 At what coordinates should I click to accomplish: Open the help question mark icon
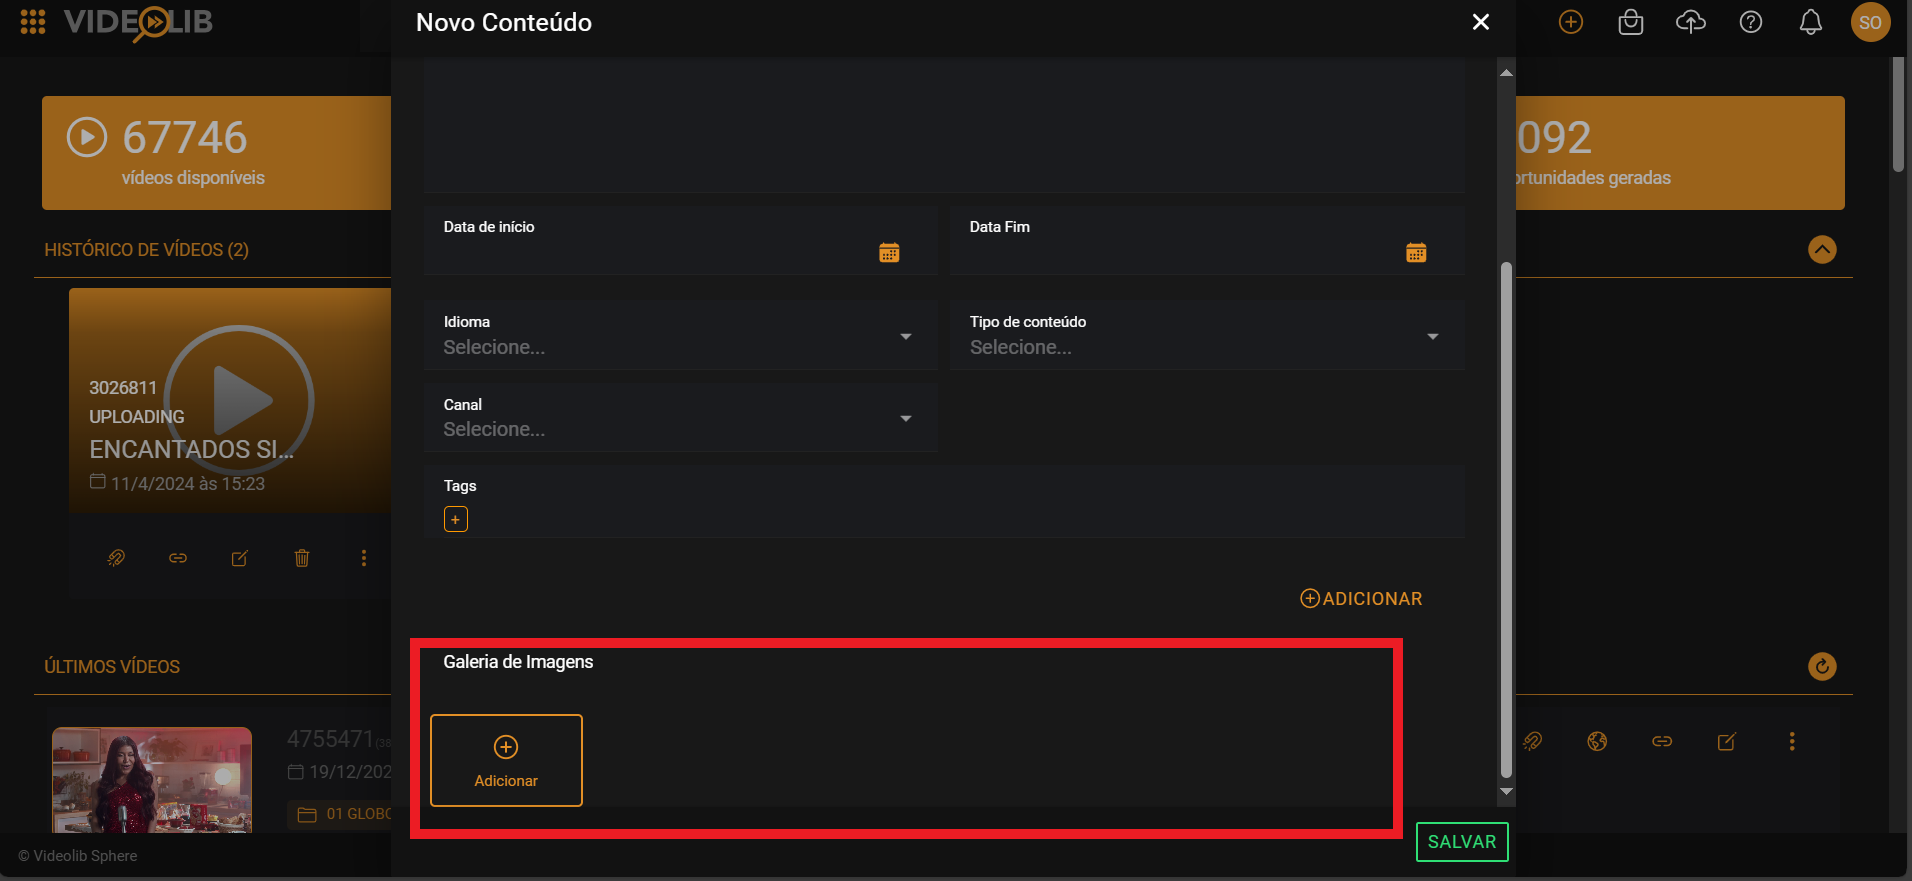1750,22
